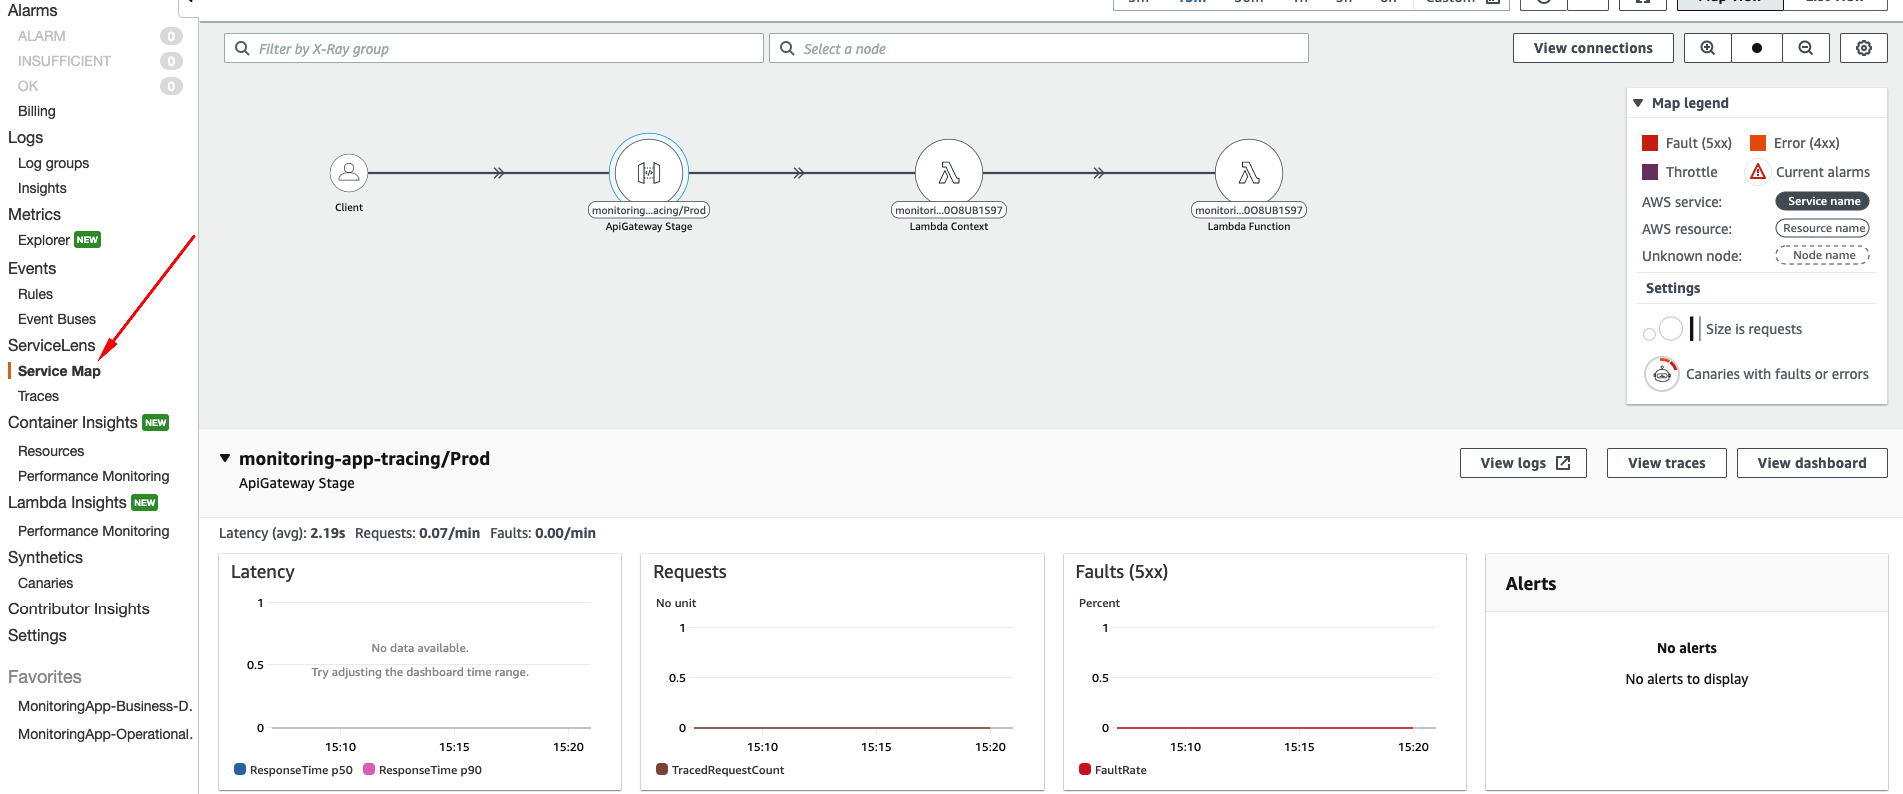Open the Metrics Explorer
1903x794 pixels.
point(44,240)
